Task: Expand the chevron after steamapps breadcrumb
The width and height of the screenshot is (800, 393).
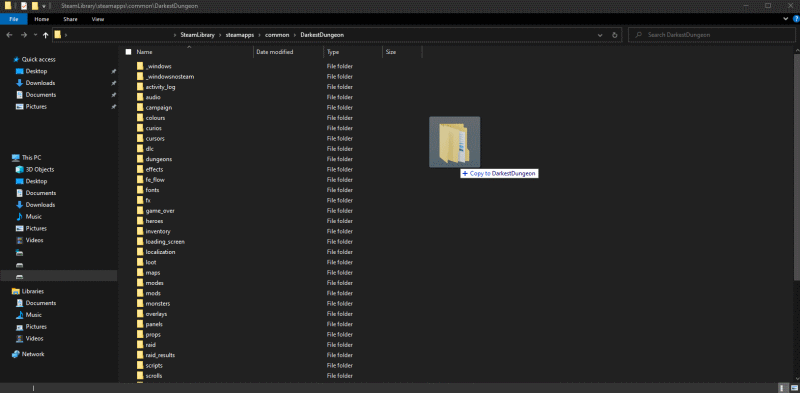Action: click(260, 35)
